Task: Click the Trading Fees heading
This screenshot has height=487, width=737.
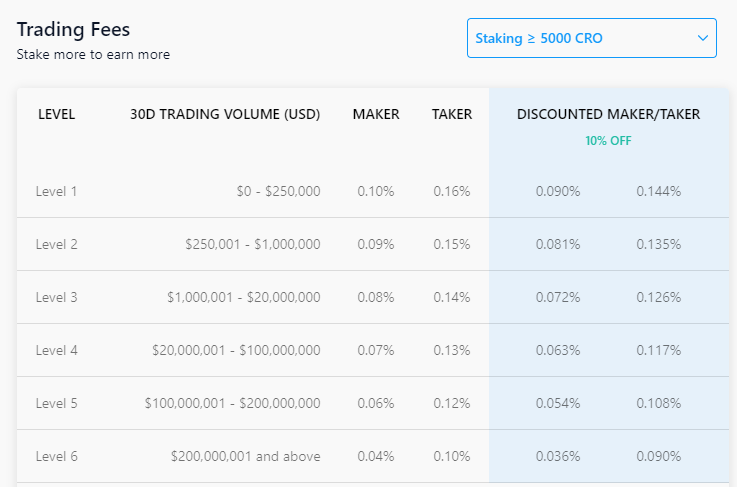Action: tap(73, 30)
